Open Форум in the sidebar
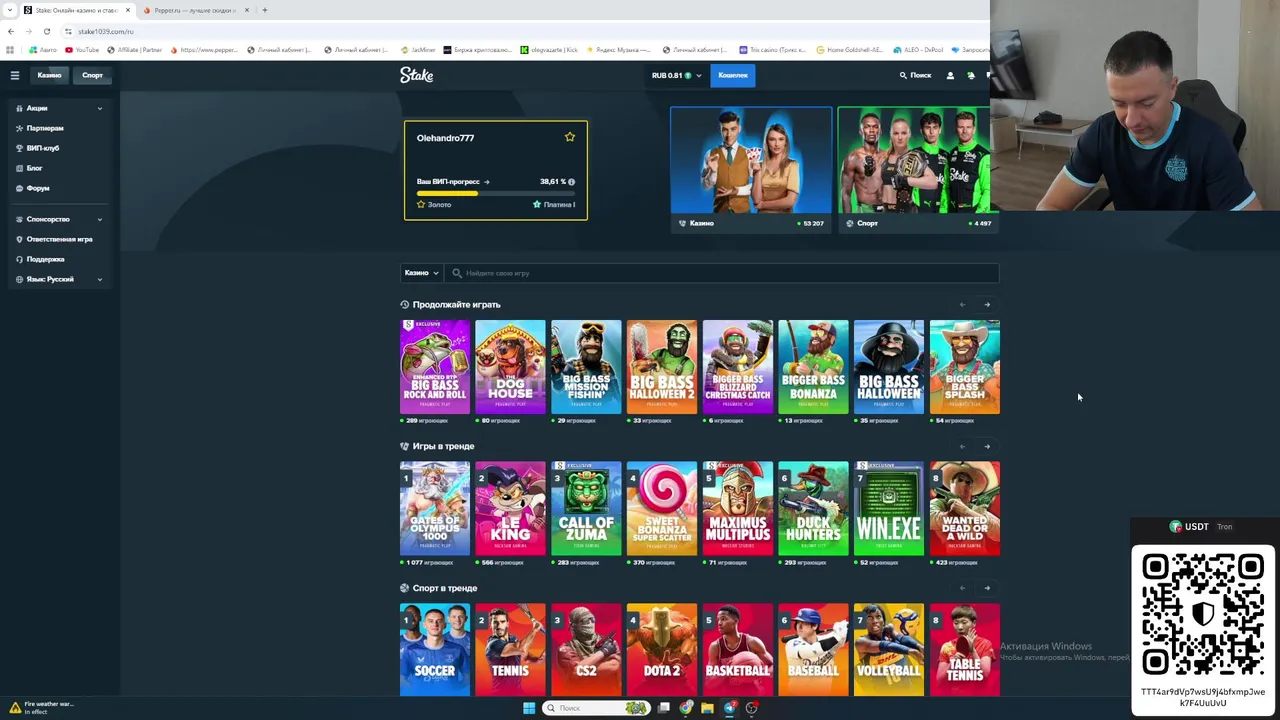 pos(38,188)
